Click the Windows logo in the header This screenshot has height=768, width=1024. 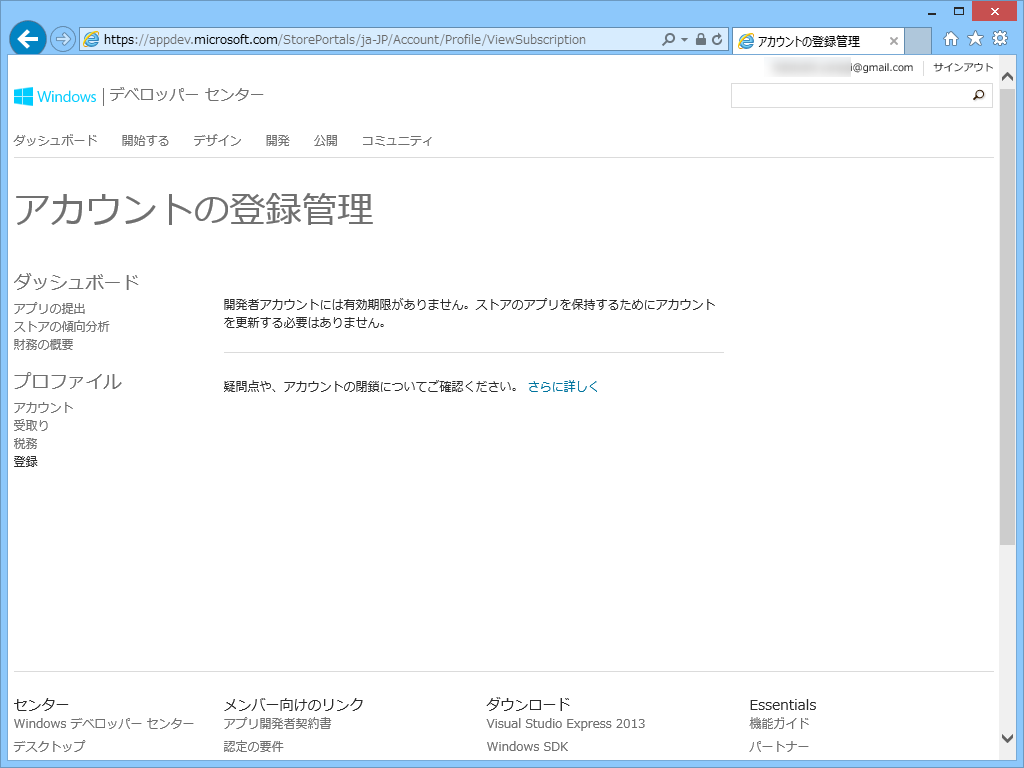22,96
